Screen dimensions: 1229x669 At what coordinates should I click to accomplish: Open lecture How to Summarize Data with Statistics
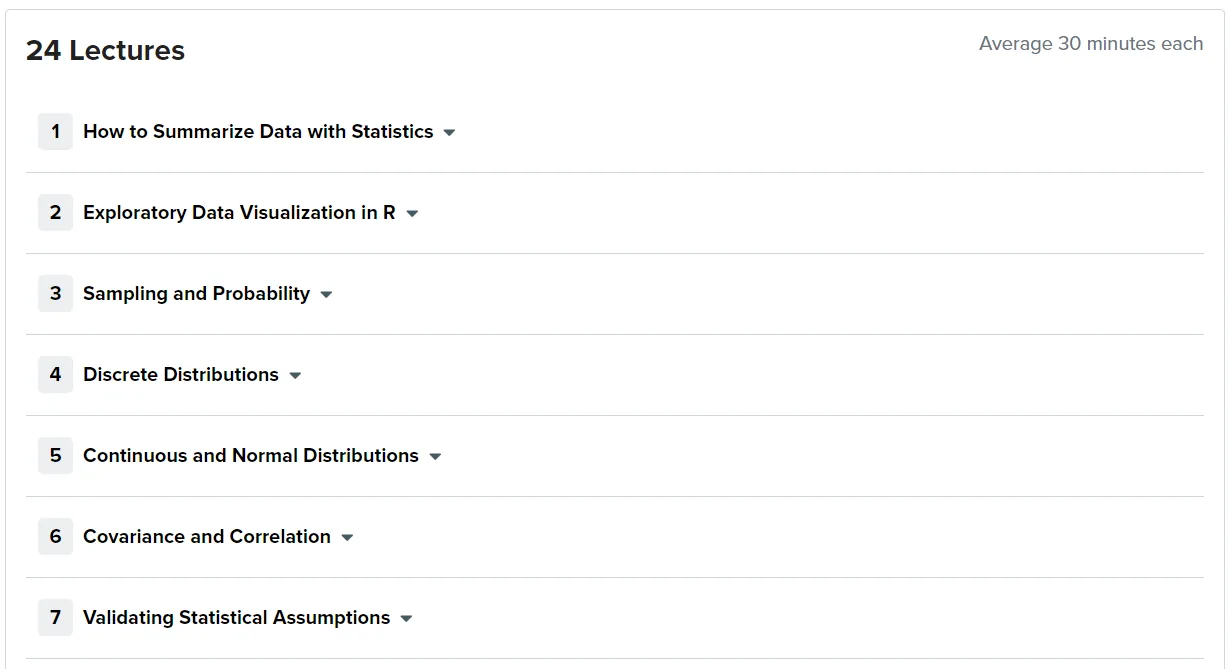(x=258, y=131)
